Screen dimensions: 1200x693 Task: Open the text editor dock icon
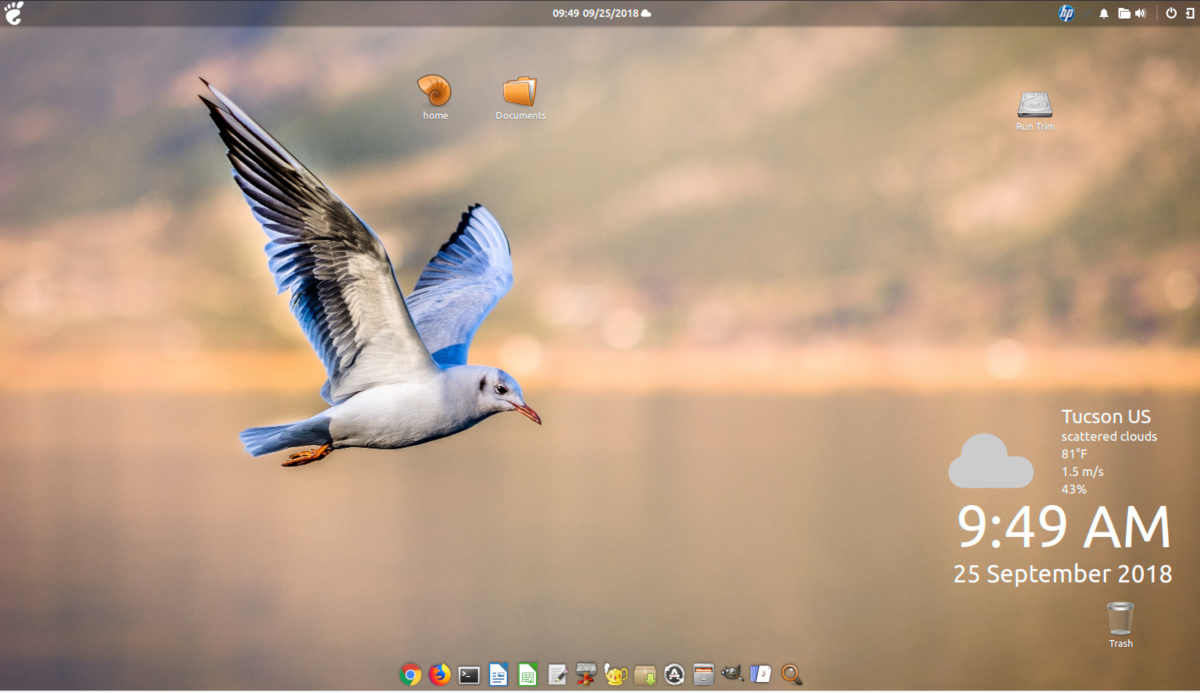point(558,675)
